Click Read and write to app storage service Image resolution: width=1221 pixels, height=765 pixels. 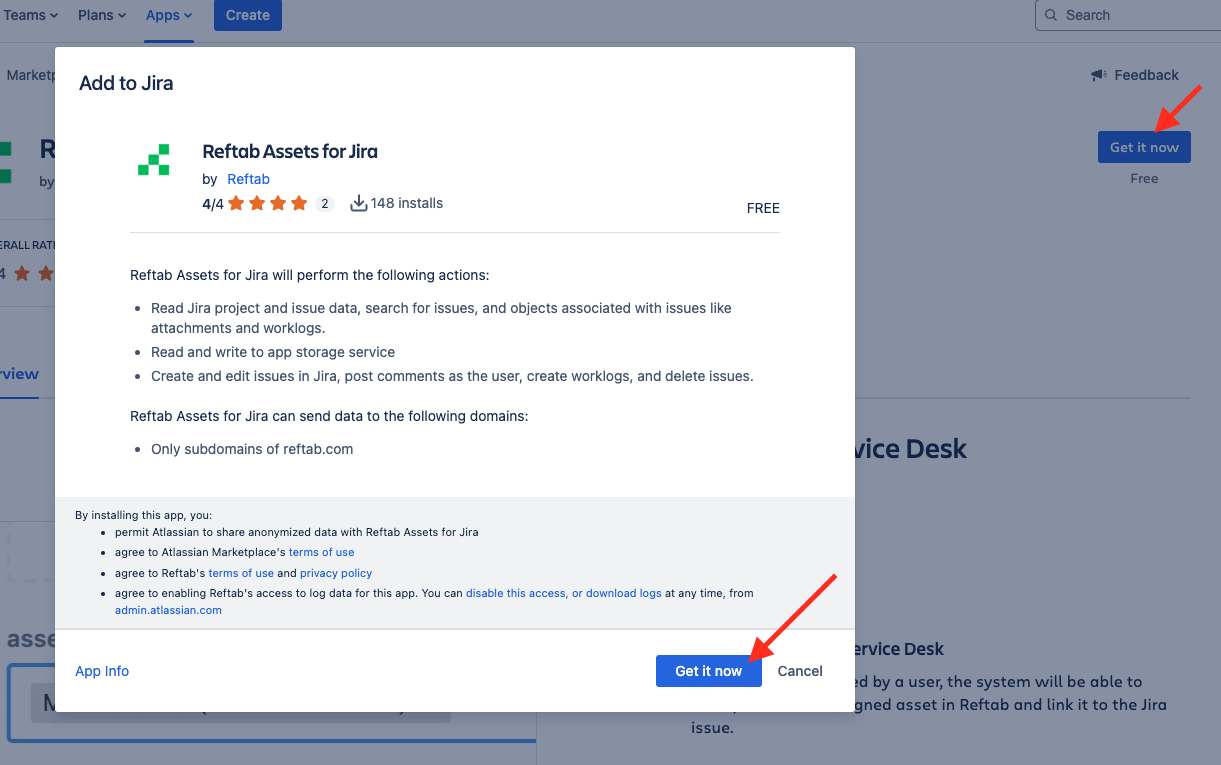pos(273,352)
